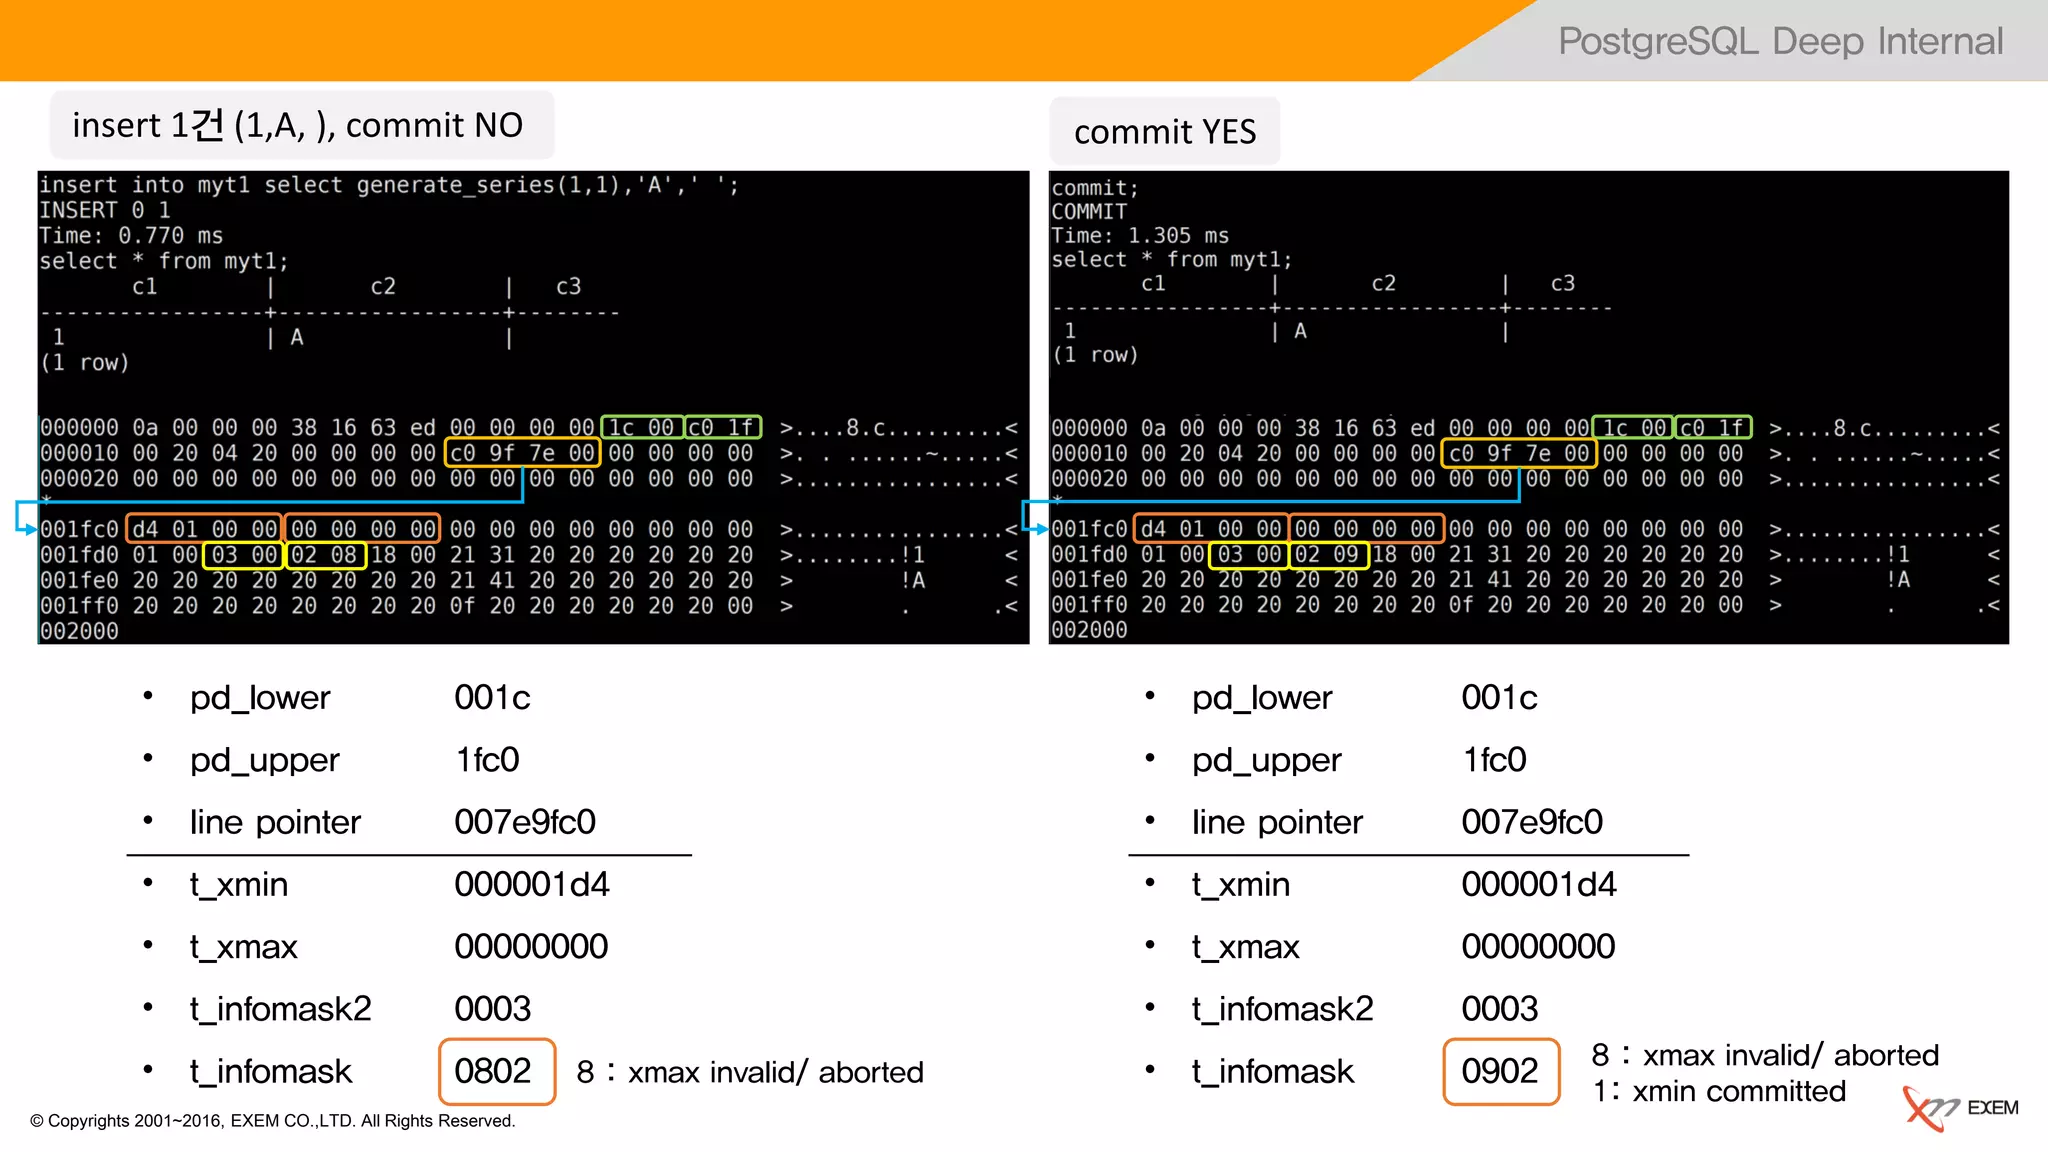Click the highlighted '02 08' hex bytes

pyautogui.click(x=326, y=555)
